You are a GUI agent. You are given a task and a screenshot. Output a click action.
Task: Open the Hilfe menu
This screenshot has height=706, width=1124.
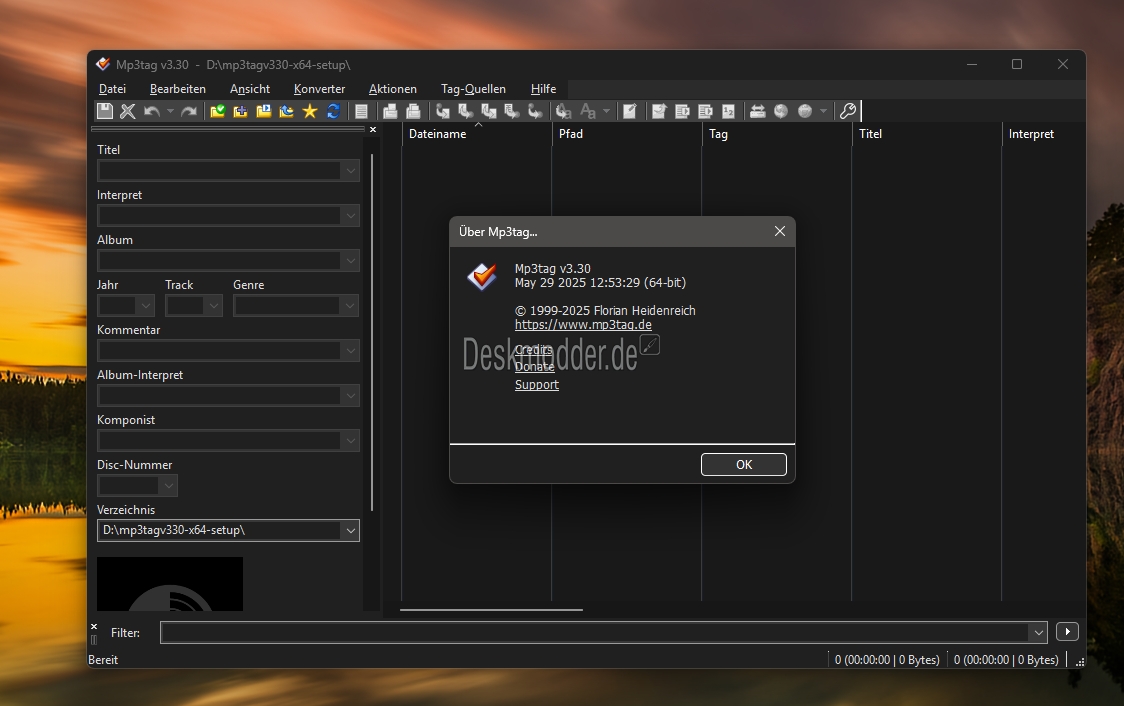543,89
